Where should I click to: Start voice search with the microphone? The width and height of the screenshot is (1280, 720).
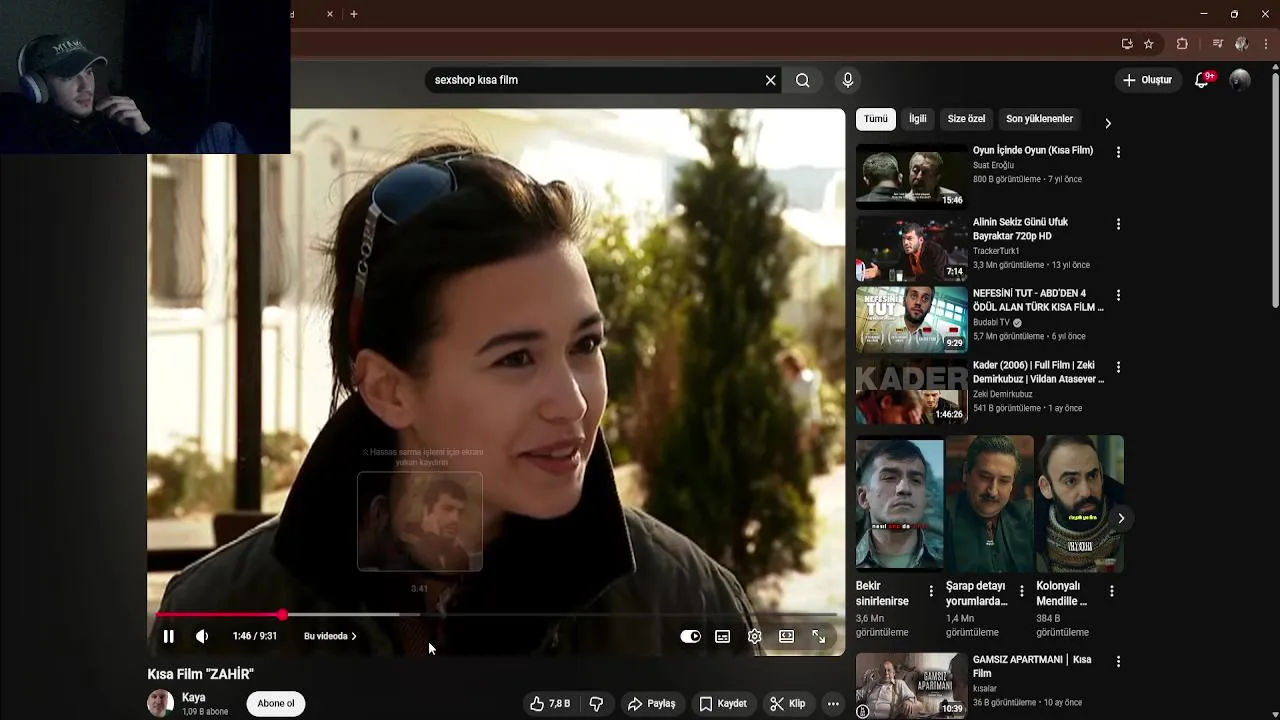tap(848, 80)
